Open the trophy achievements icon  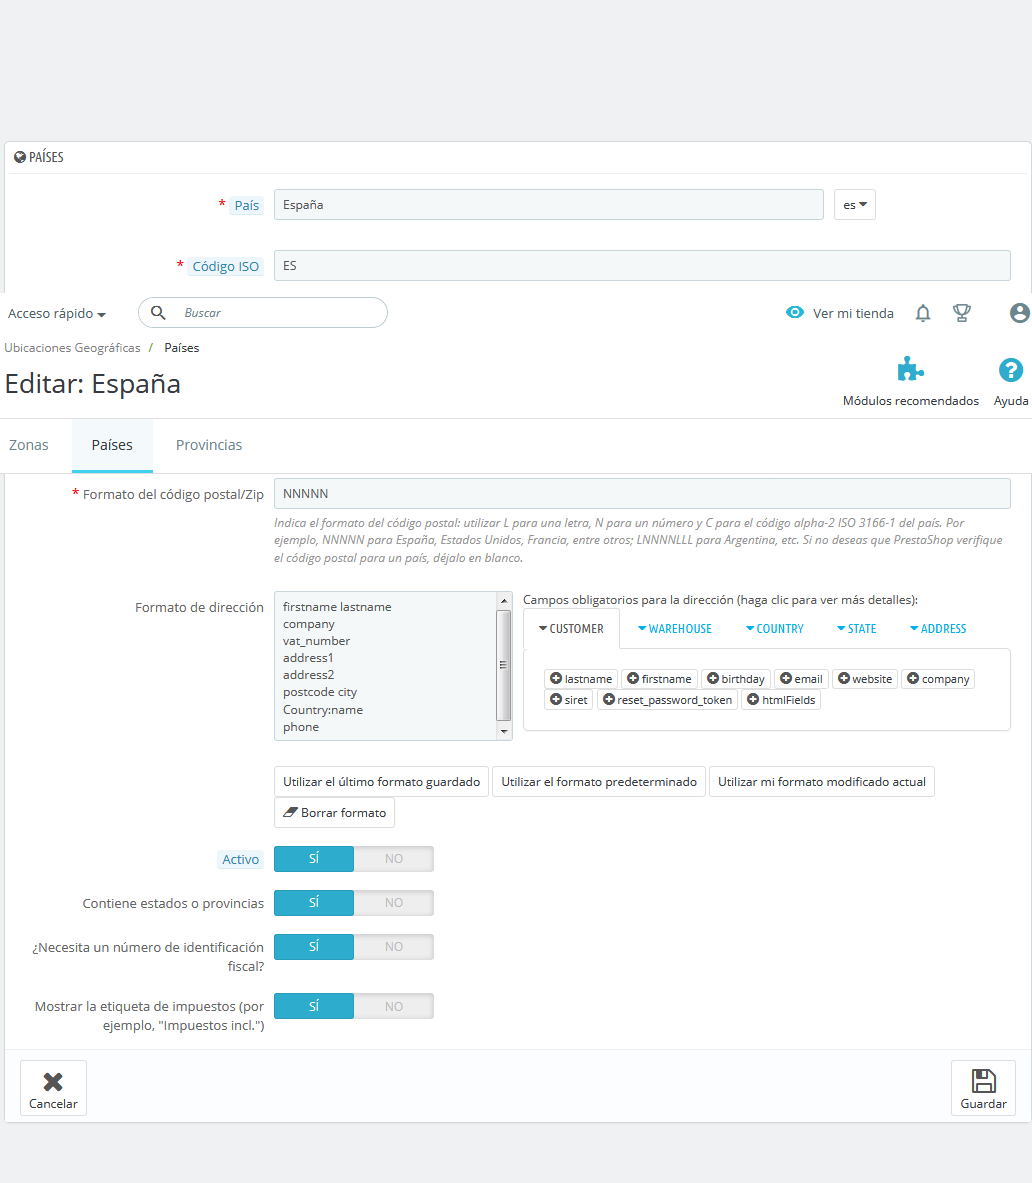pos(962,313)
